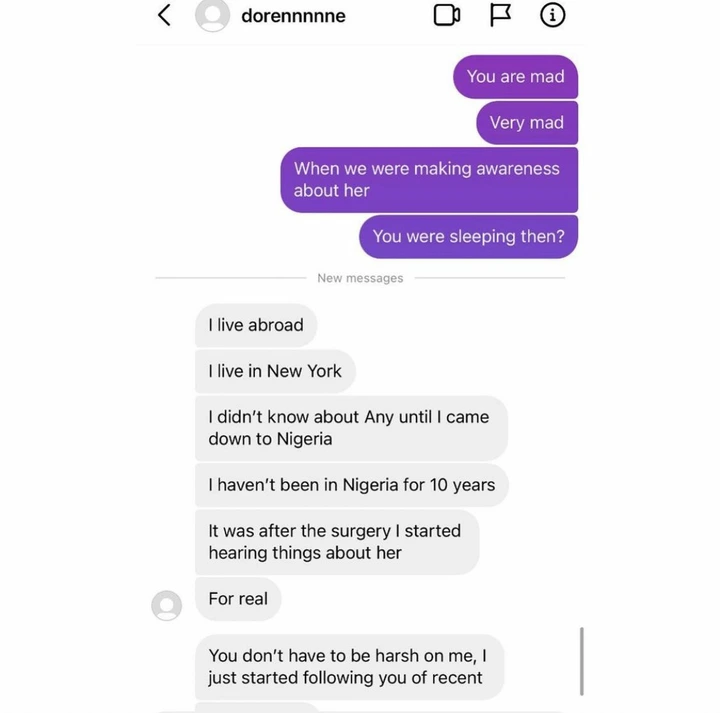Tap the small avatar beside For real
720x713 pixels.
point(167,606)
